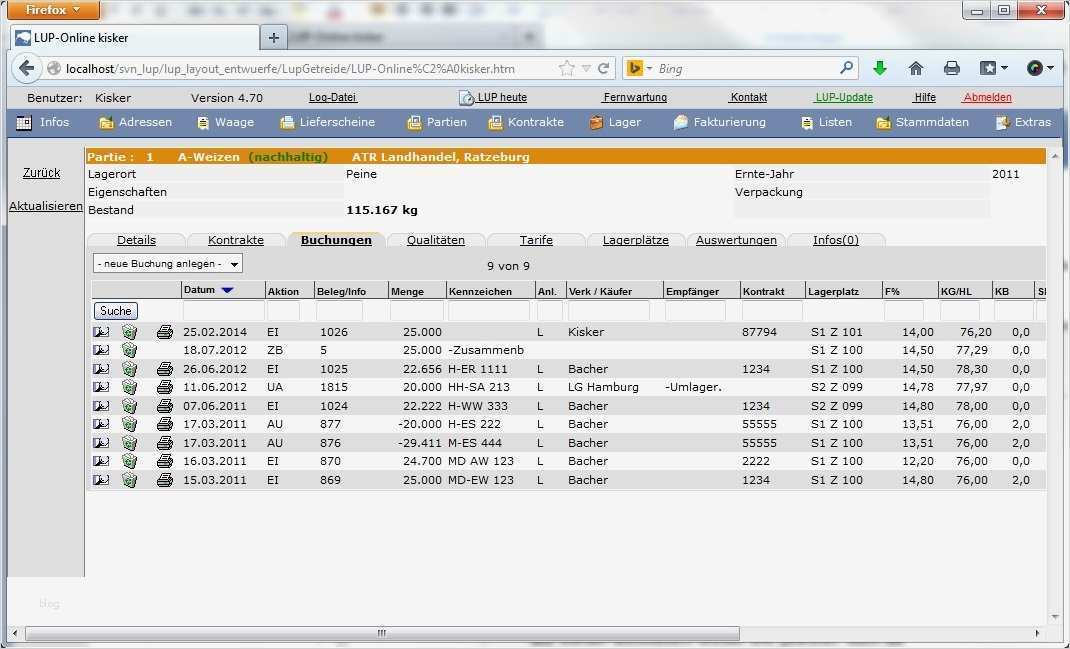Screen dimensions: 1070x649
Task: Delete booking 1815 via trash icon
Action: [129, 387]
